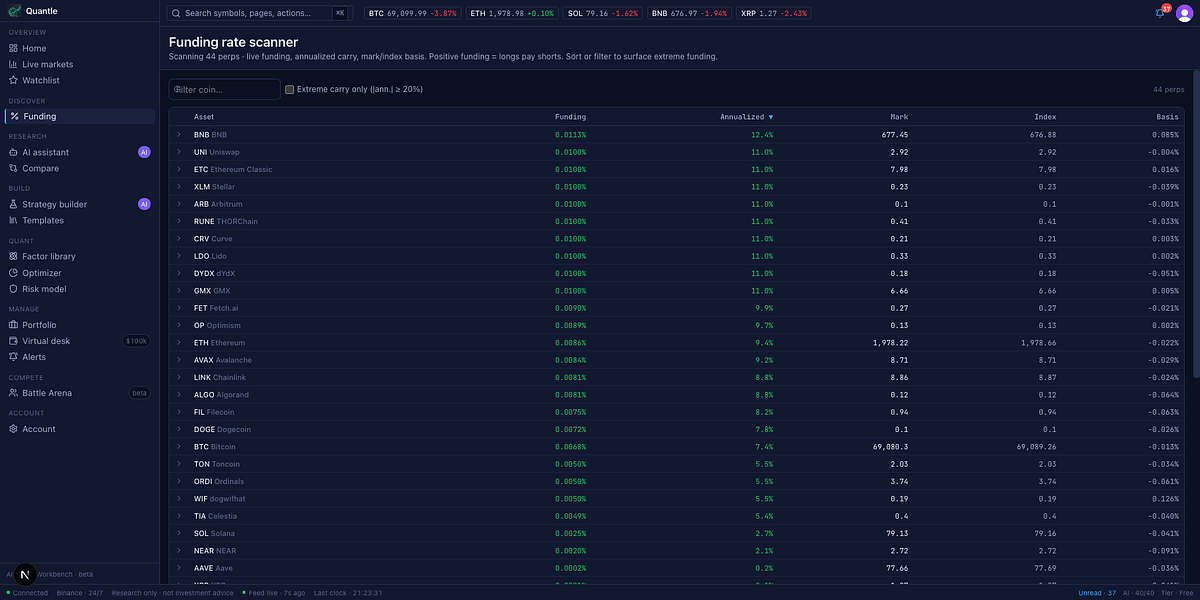This screenshot has width=1200, height=600.
Task: Click the AVAX Avalanche row name
Action: 223,360
